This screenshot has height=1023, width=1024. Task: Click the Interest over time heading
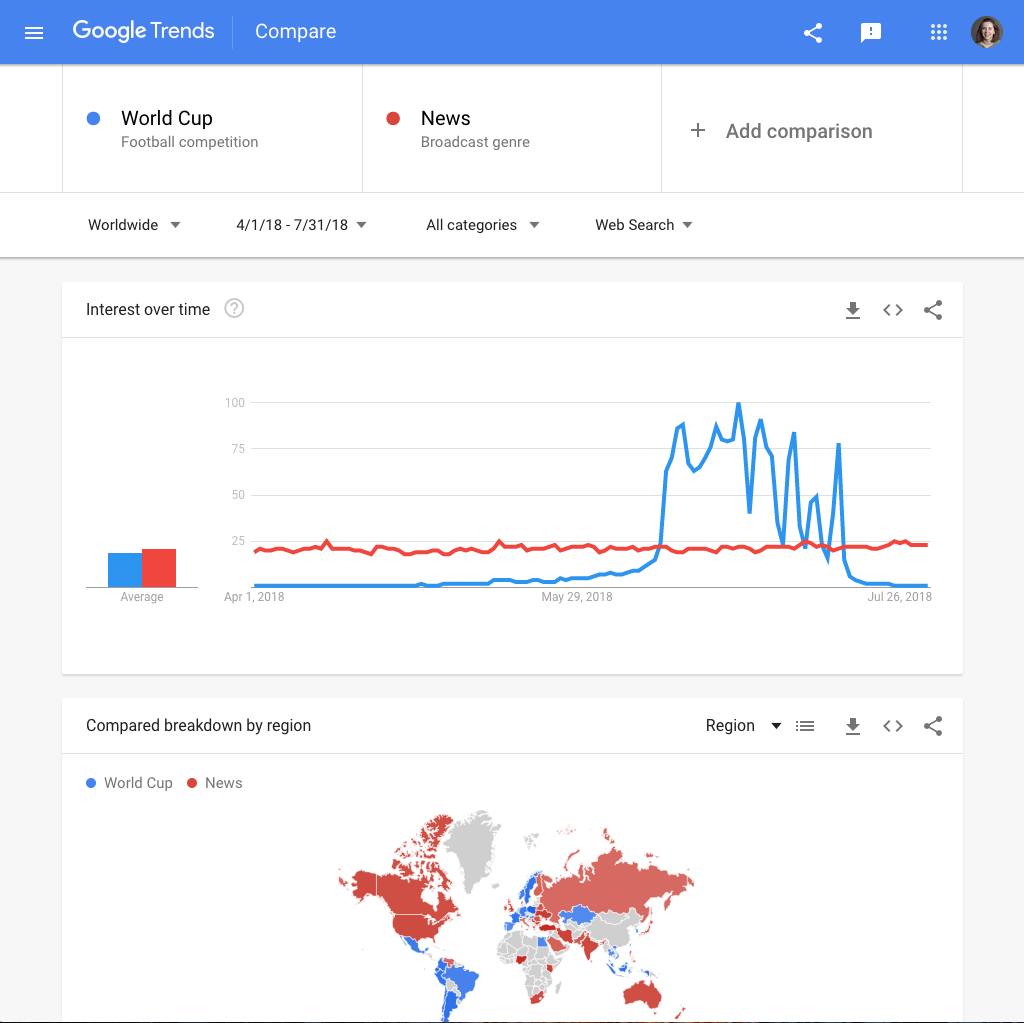click(x=148, y=310)
